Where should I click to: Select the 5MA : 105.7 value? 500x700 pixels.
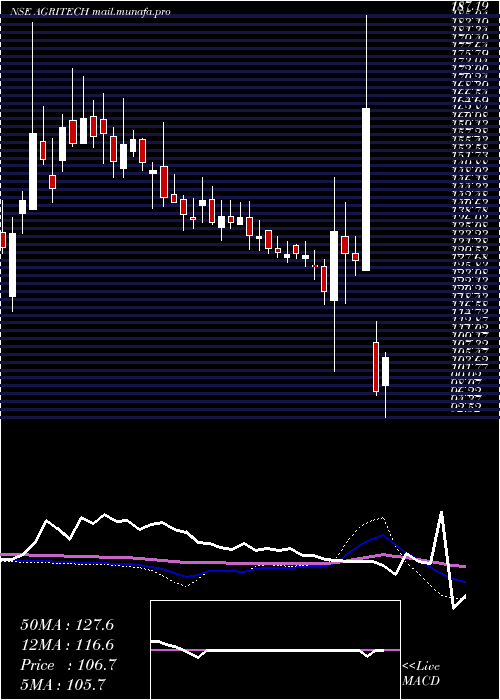click(x=62, y=685)
